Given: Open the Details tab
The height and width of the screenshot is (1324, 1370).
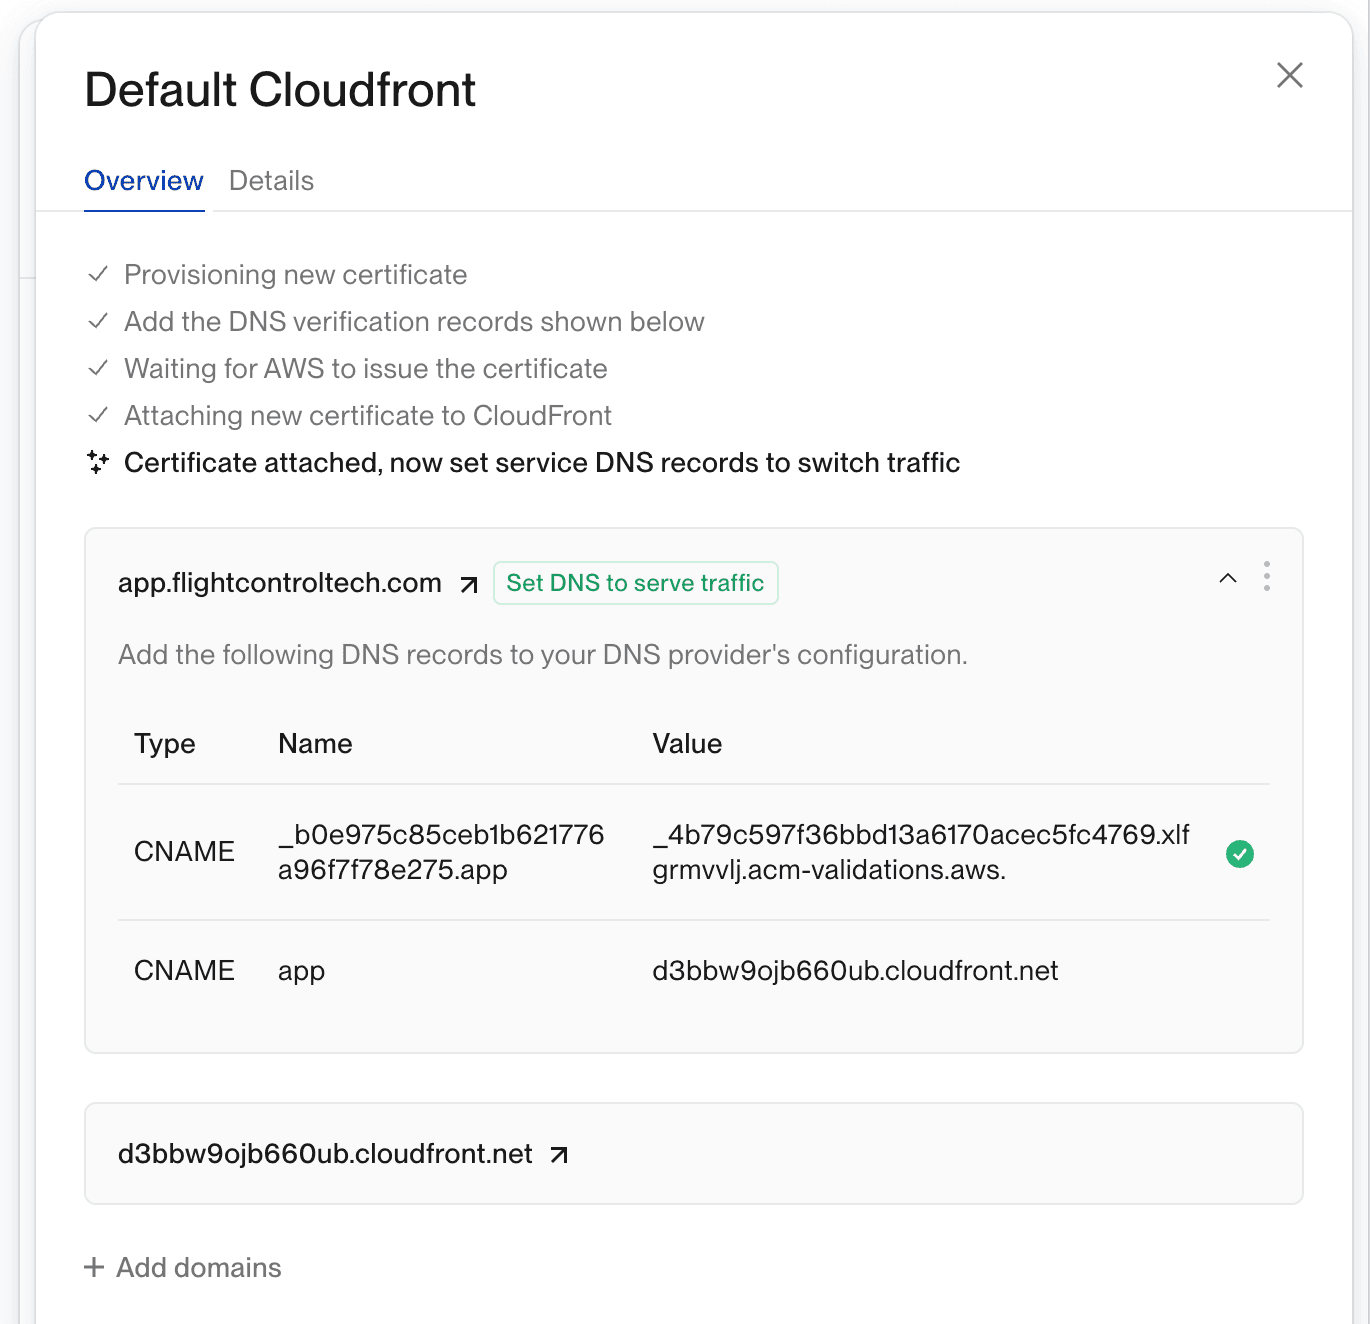Looking at the screenshot, I should (271, 181).
